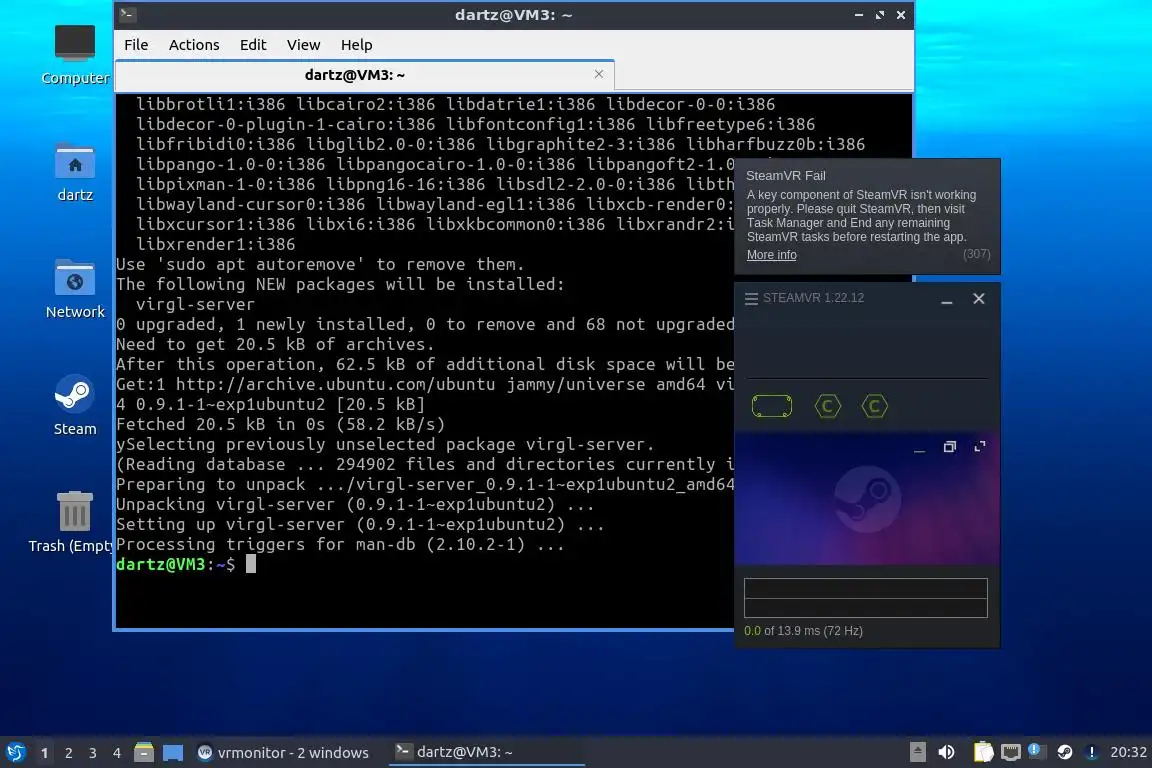Click the SteamVR frame timing graph

point(865,597)
